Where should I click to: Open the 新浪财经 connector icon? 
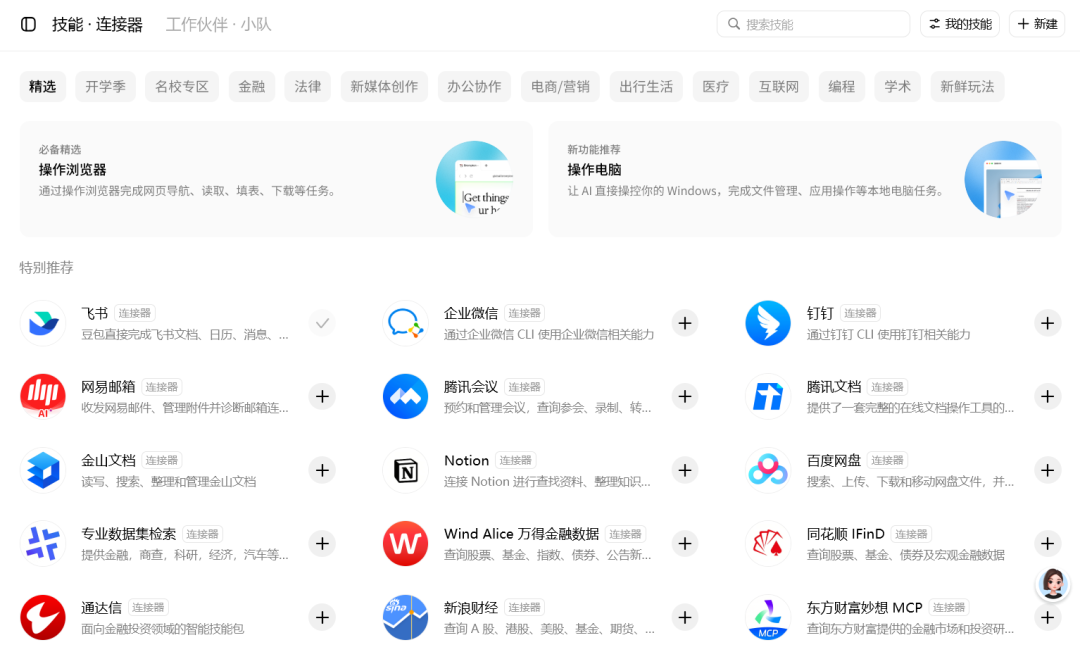coord(405,618)
